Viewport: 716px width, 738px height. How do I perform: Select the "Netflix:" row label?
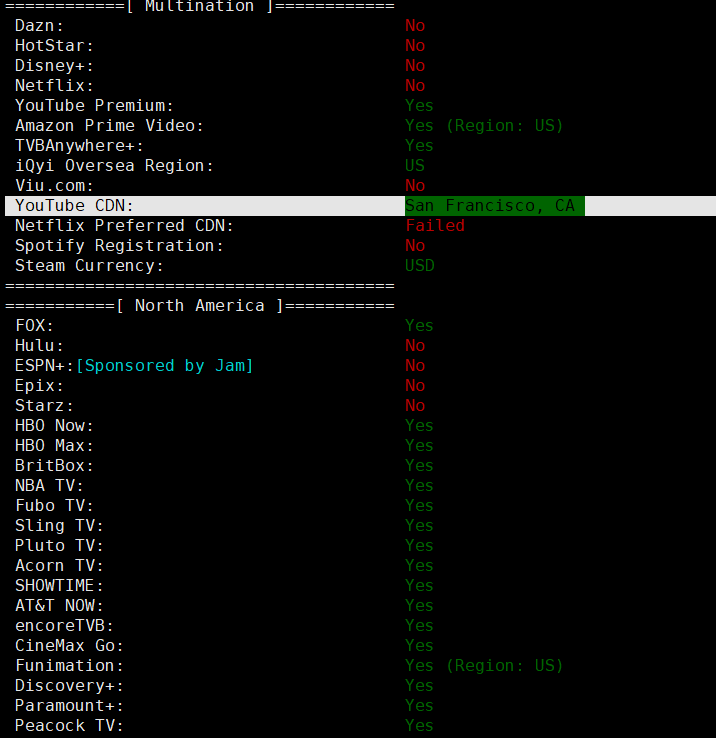pyautogui.click(x=54, y=86)
